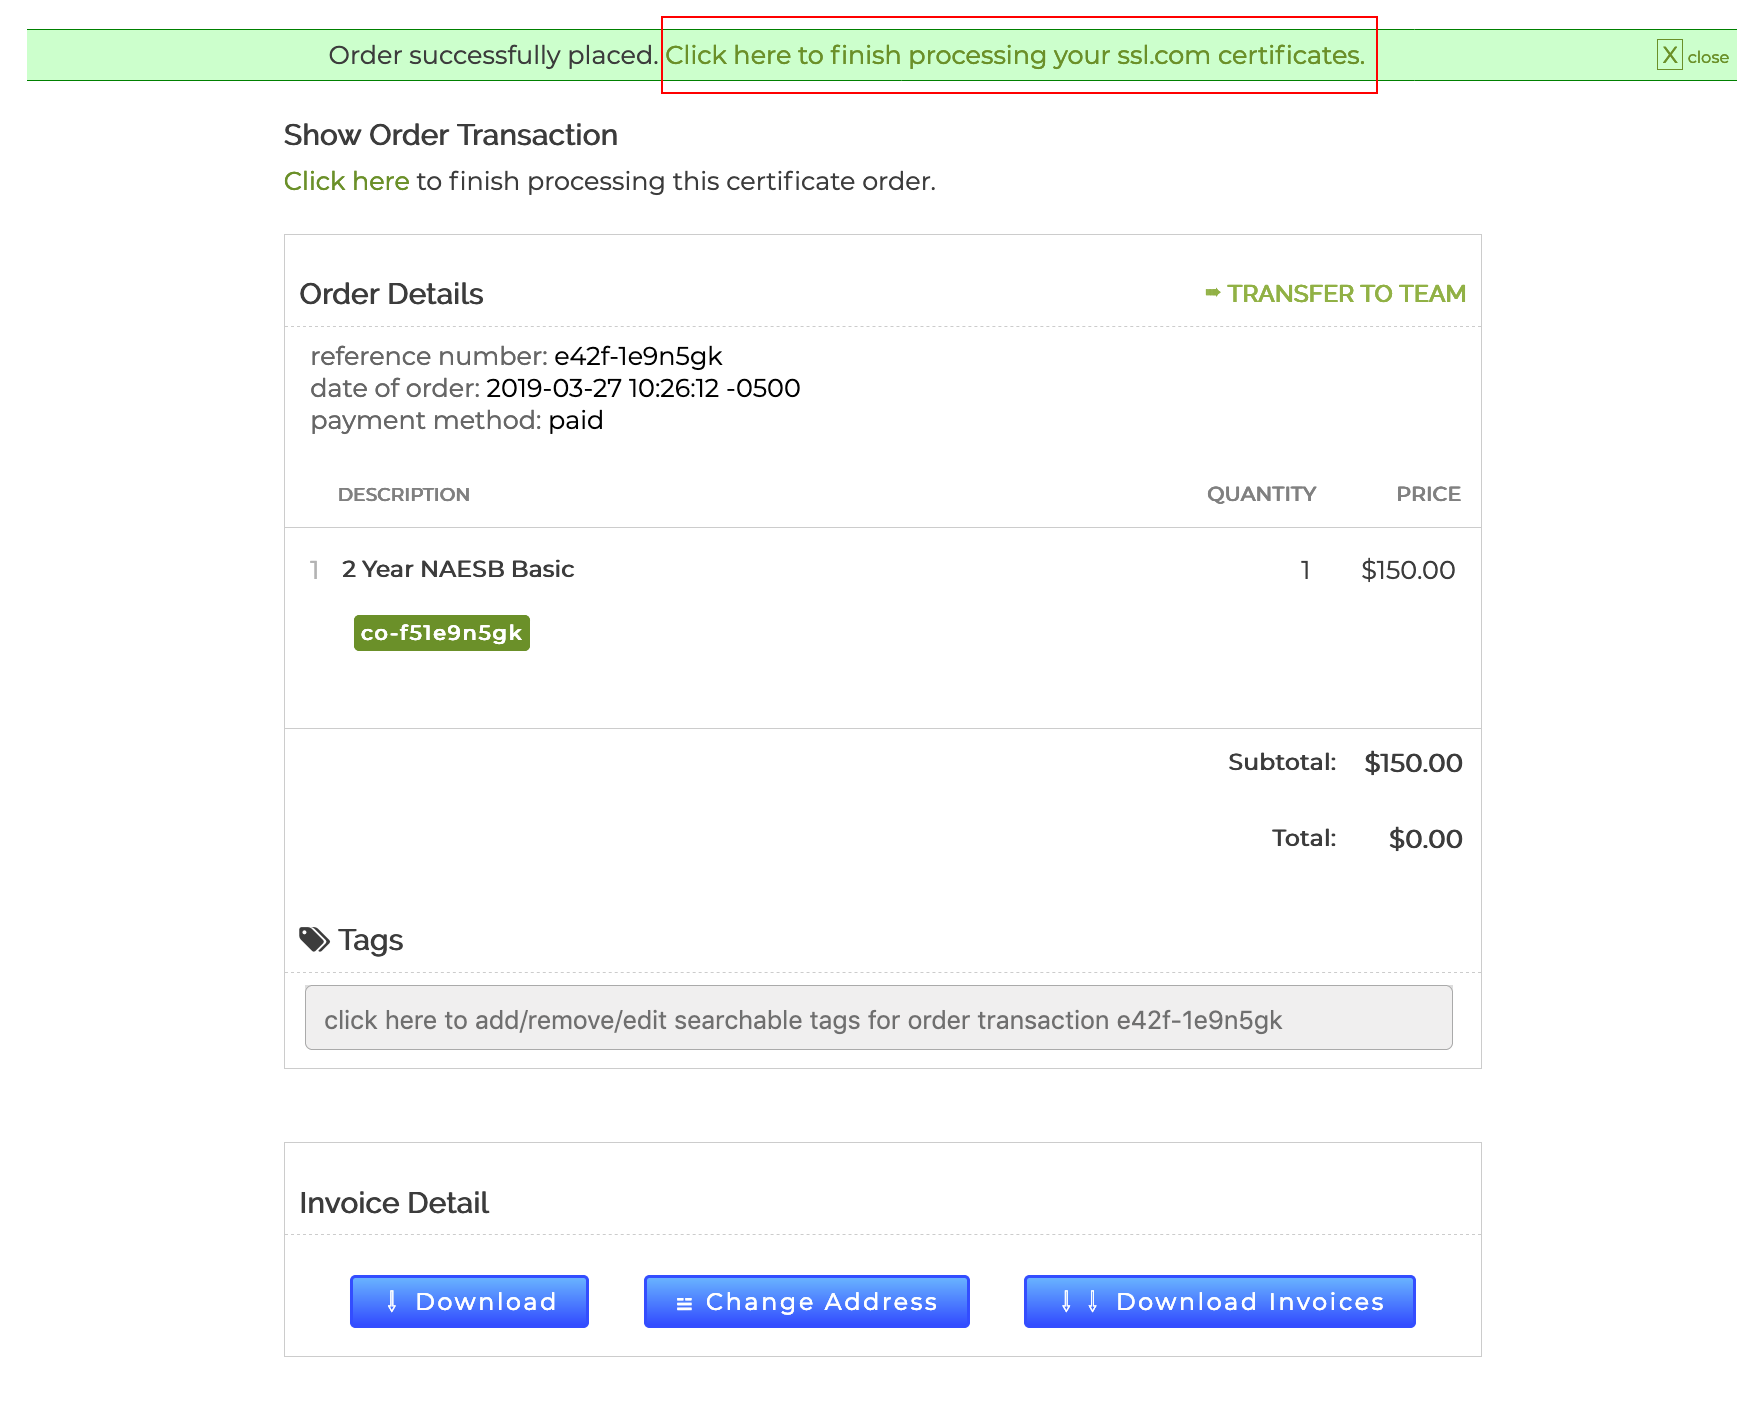Open the co-f51e9n5gk certificate order badge
1764x1412 pixels.
(441, 633)
